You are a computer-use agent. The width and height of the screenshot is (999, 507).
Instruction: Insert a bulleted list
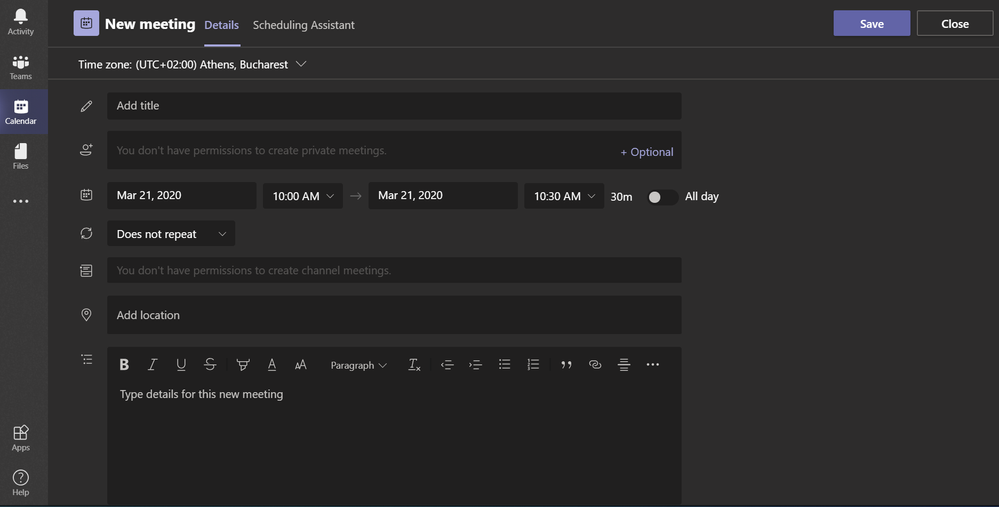click(505, 364)
